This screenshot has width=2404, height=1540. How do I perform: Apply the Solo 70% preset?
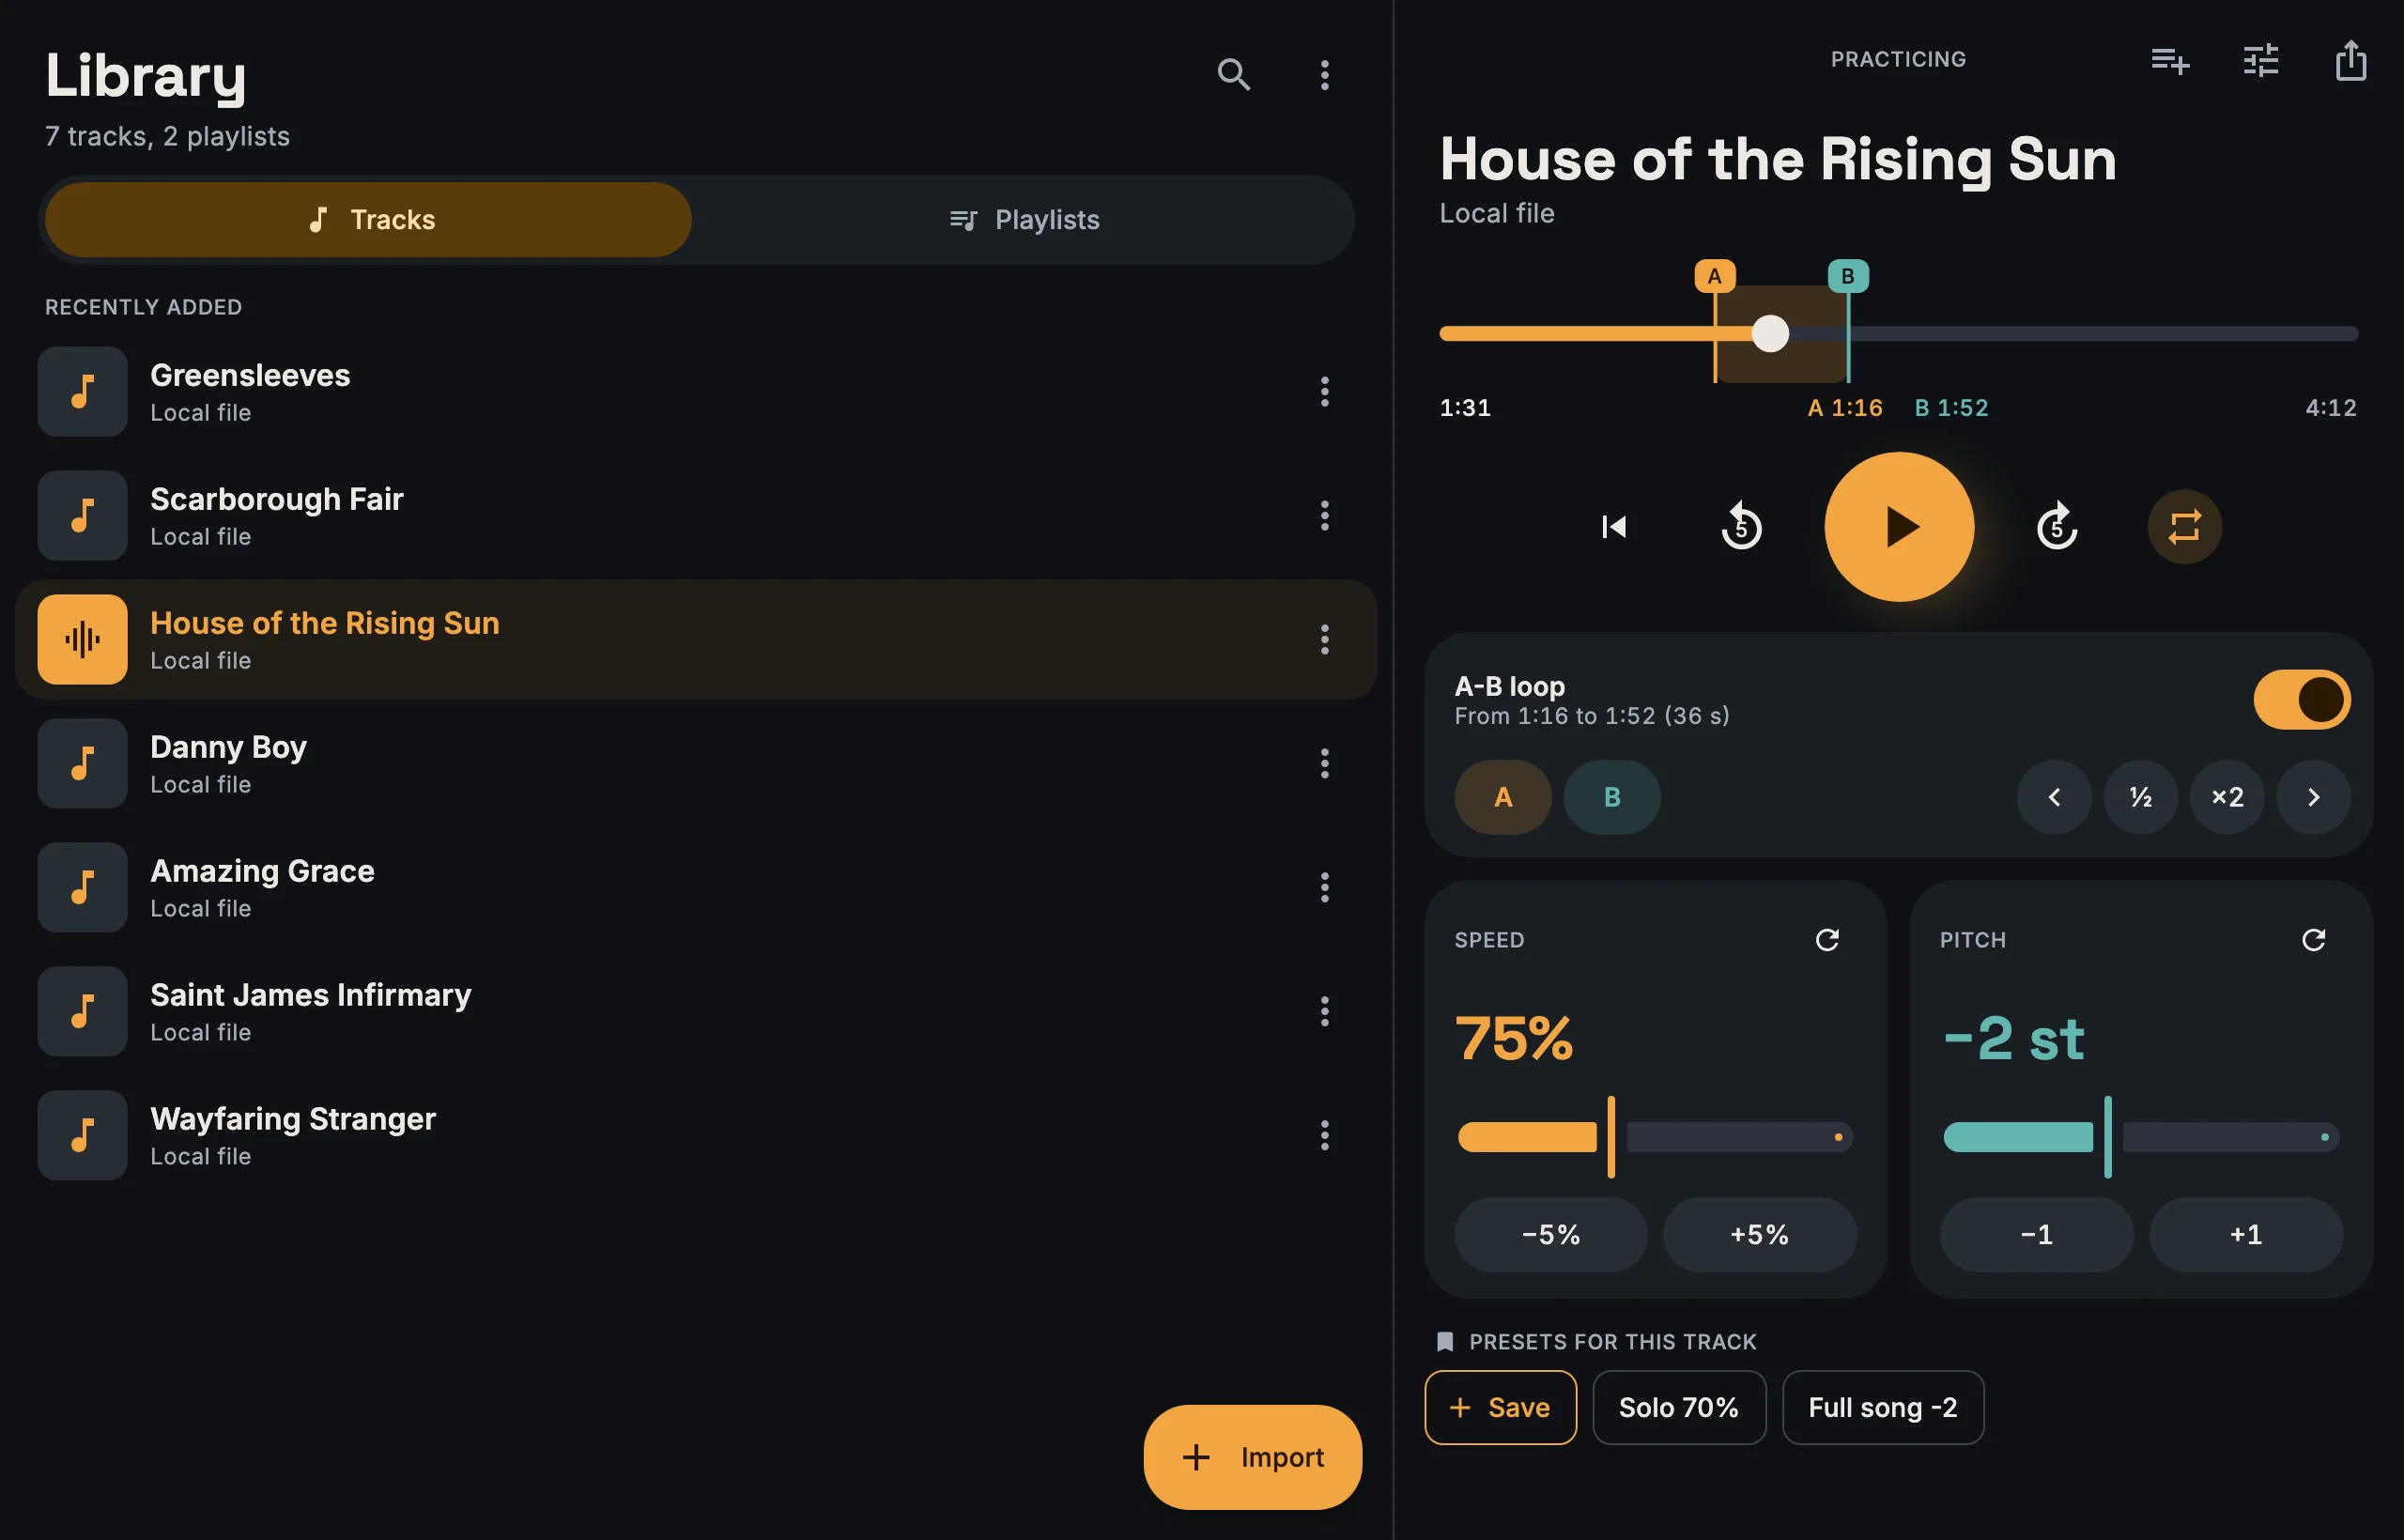pyautogui.click(x=1678, y=1407)
